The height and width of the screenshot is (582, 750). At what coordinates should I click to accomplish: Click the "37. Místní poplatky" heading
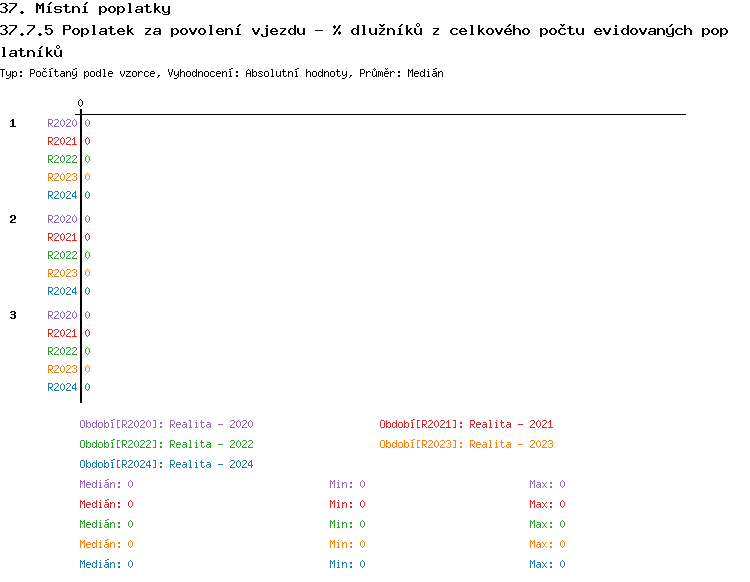[x=85, y=9]
